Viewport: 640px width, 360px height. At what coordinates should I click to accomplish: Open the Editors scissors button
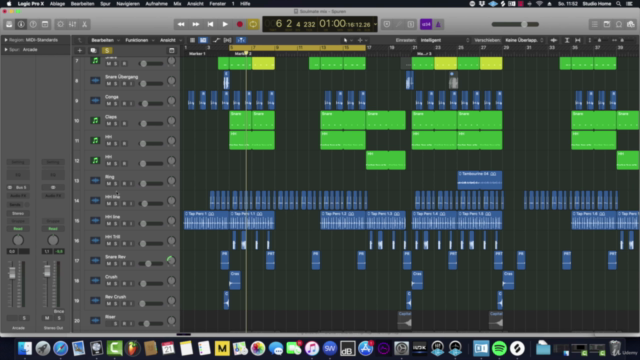(x=84, y=24)
